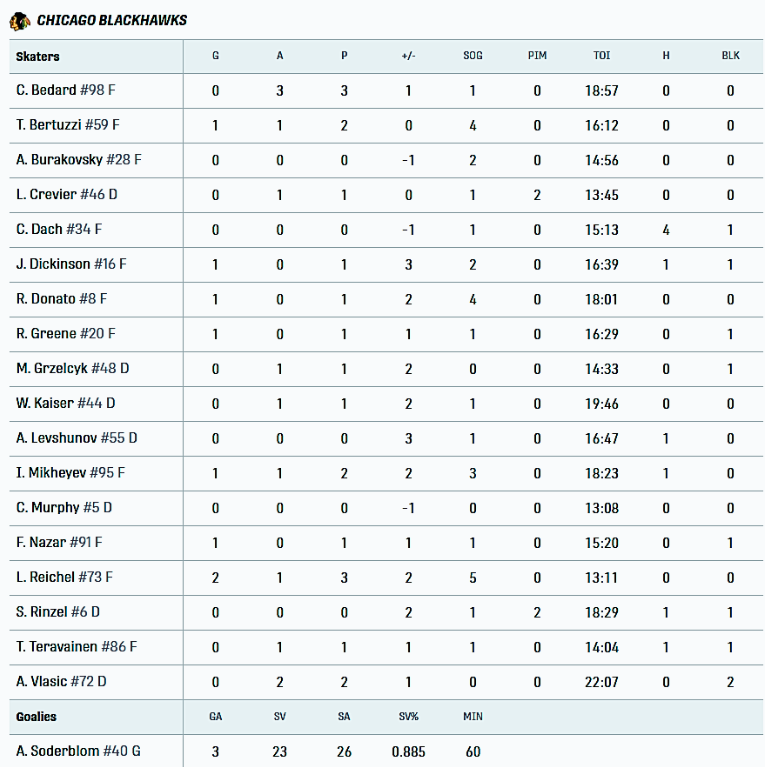Sort by the SOG column header
The height and width of the screenshot is (767, 765).
(x=473, y=56)
